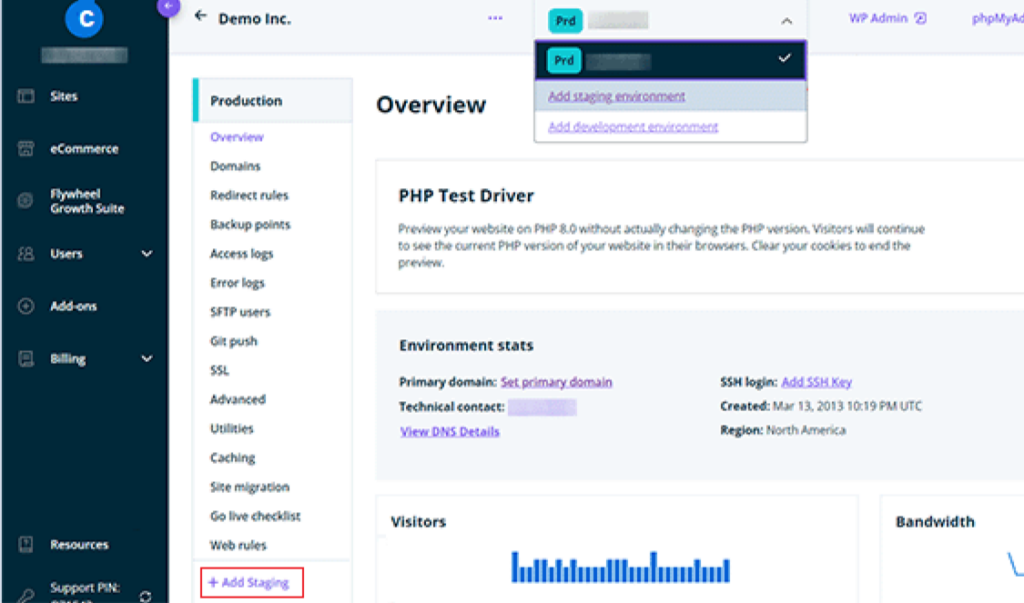The width and height of the screenshot is (1024, 603).
Task: Collapse the environment selector dropdown
Action: click(786, 20)
